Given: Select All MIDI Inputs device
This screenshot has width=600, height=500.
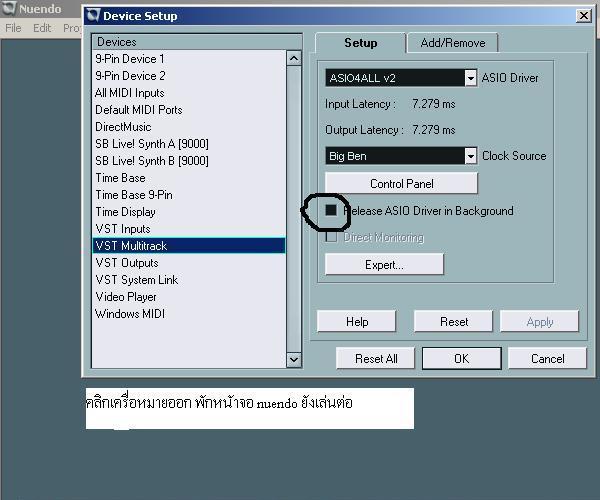Looking at the screenshot, I should click(189, 93).
